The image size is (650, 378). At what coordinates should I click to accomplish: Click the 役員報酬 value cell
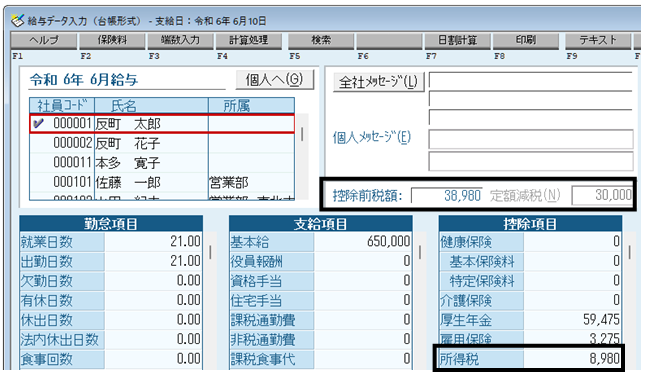(x=363, y=261)
